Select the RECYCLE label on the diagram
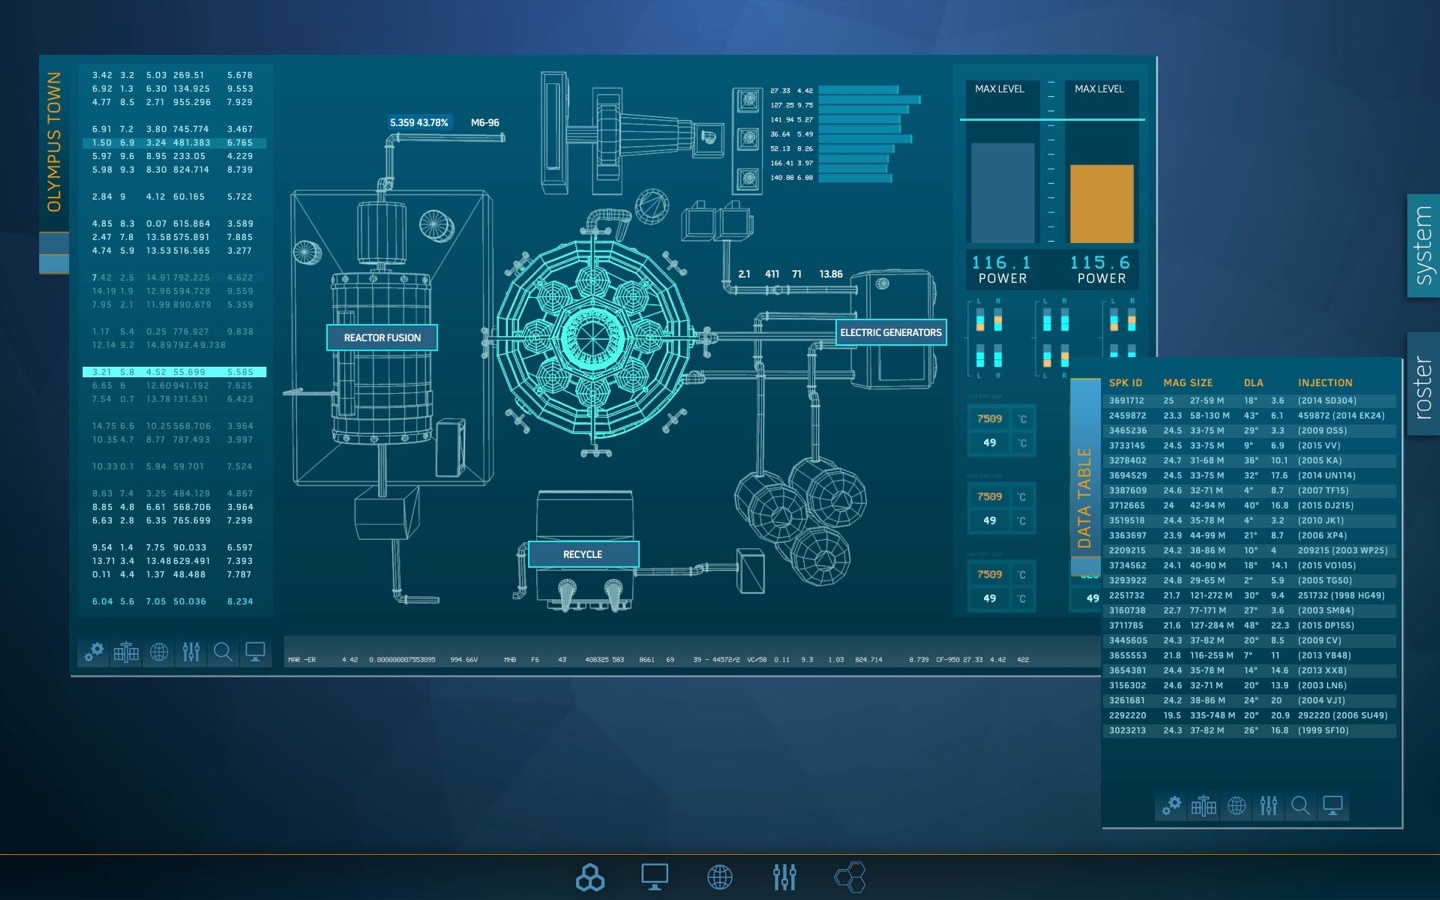The height and width of the screenshot is (900, 1440). (583, 555)
